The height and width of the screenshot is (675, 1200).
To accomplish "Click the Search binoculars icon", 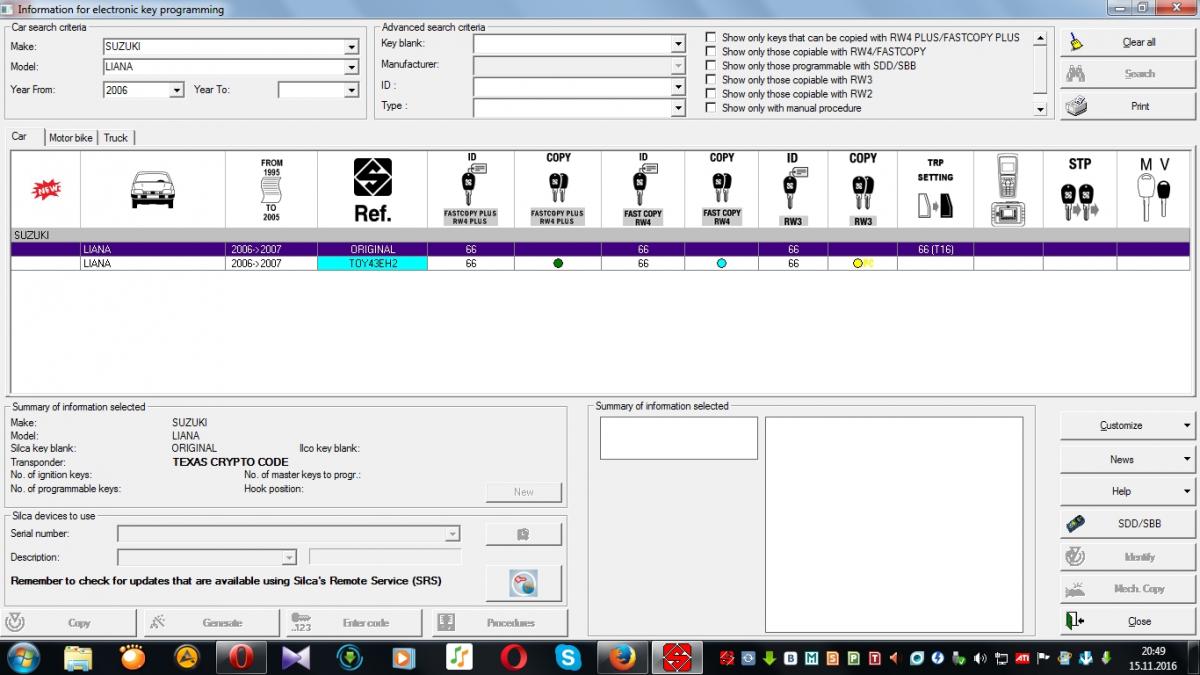I will tap(1075, 74).
